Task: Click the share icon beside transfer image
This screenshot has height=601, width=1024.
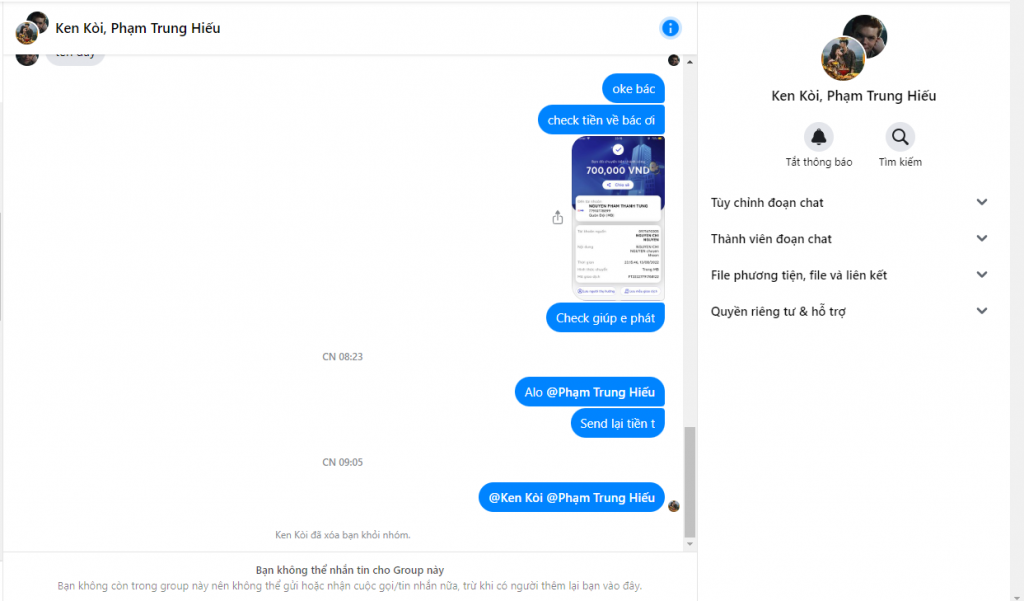Action: [557, 218]
